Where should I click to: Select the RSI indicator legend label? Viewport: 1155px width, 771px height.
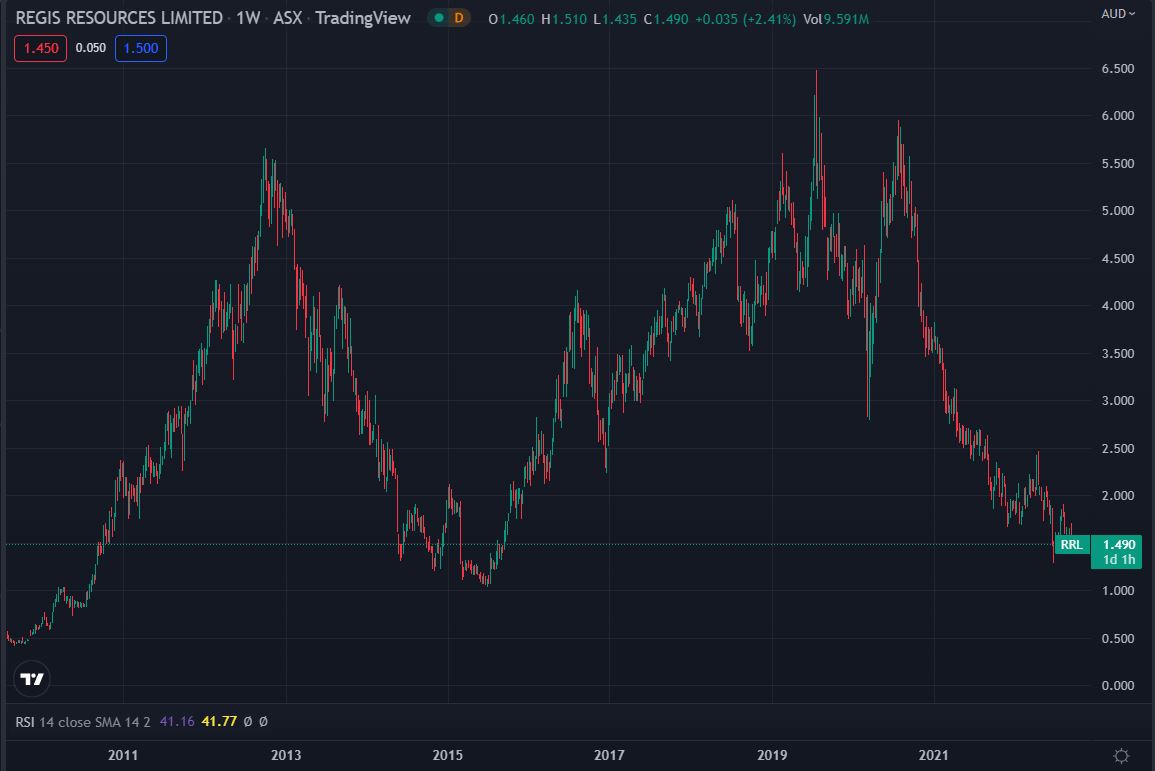coord(25,722)
